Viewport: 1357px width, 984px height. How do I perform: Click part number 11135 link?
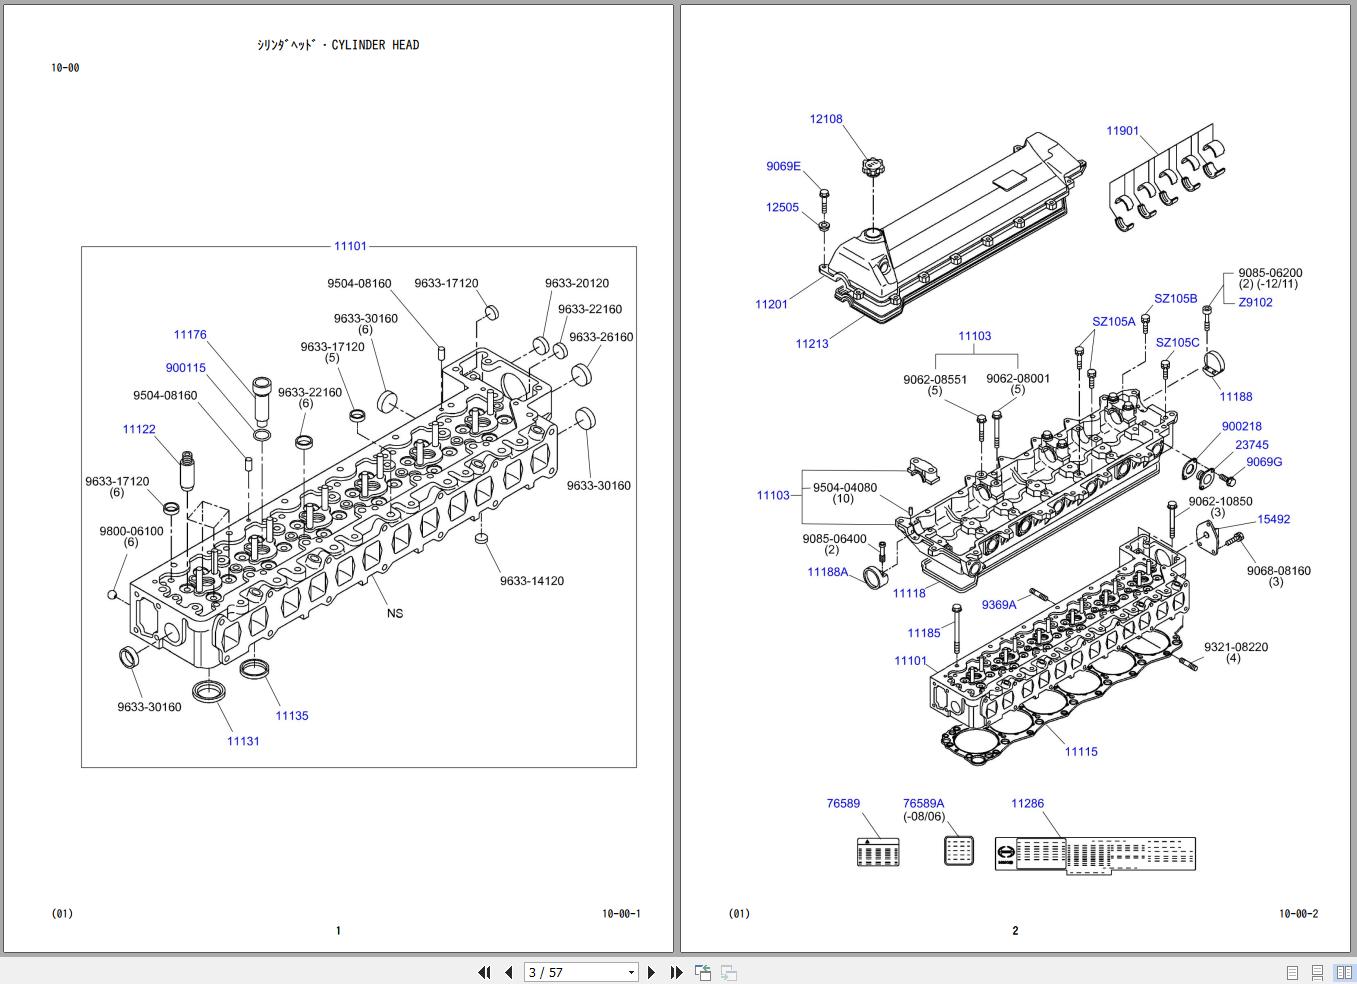point(292,716)
